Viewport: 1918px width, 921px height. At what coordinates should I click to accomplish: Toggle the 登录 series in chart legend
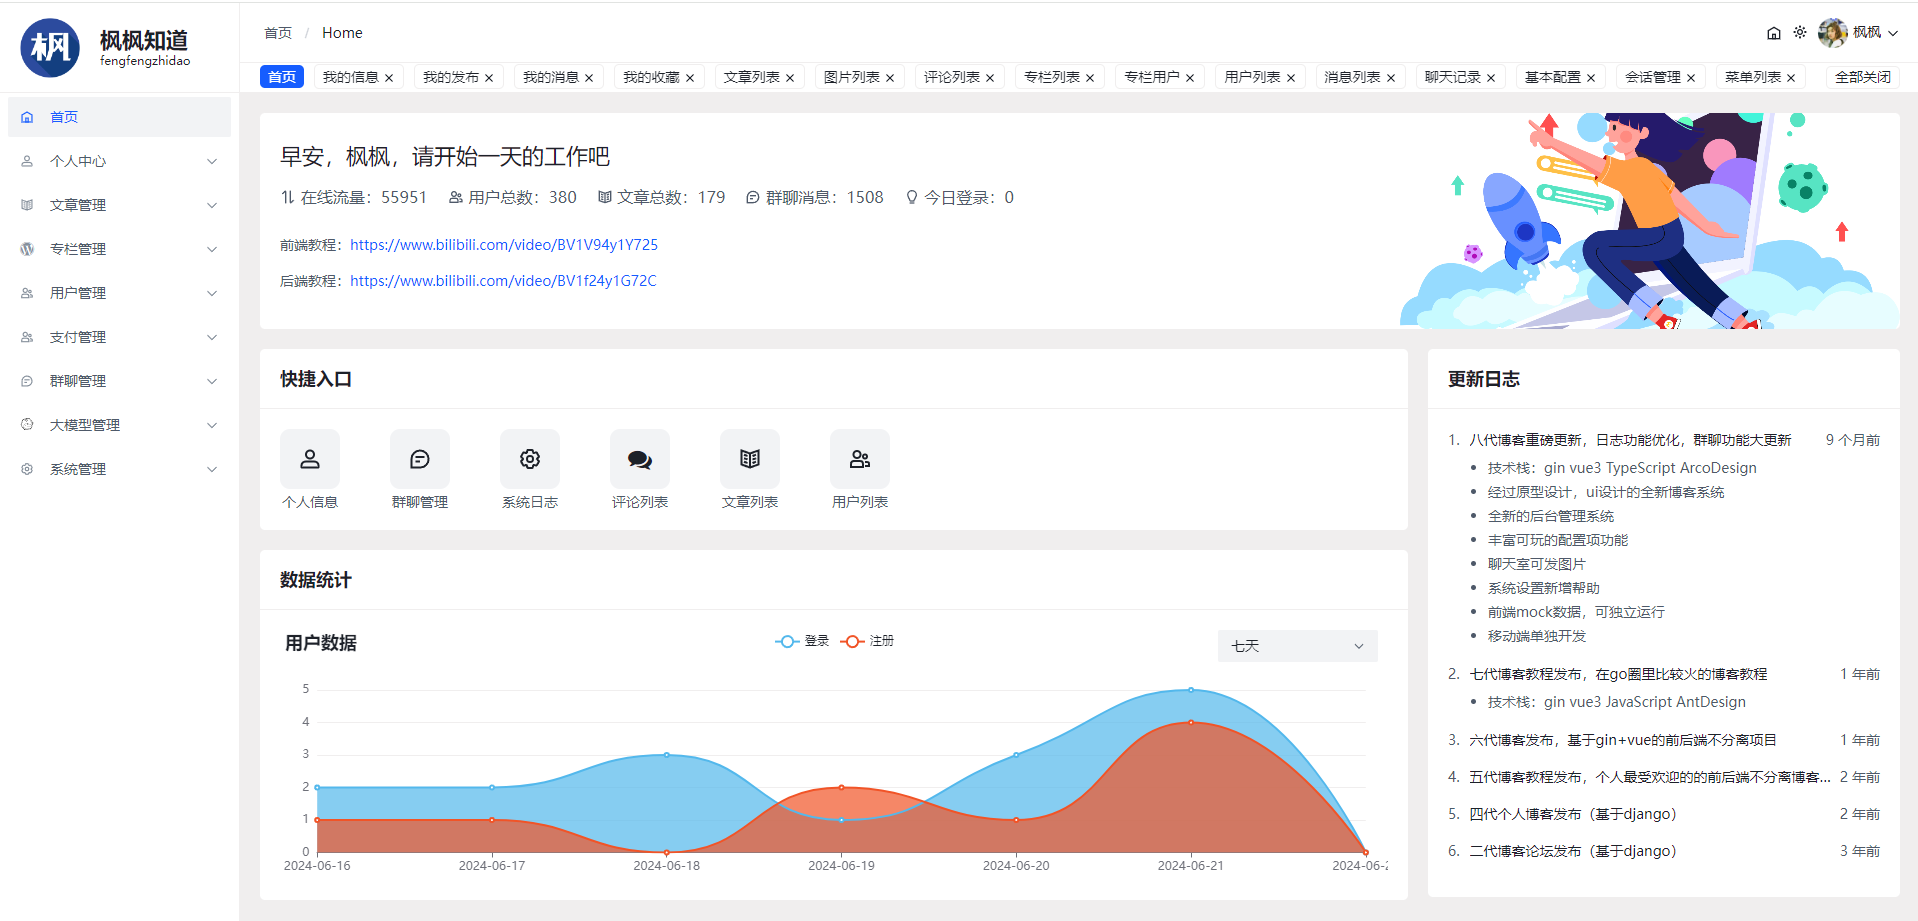803,641
